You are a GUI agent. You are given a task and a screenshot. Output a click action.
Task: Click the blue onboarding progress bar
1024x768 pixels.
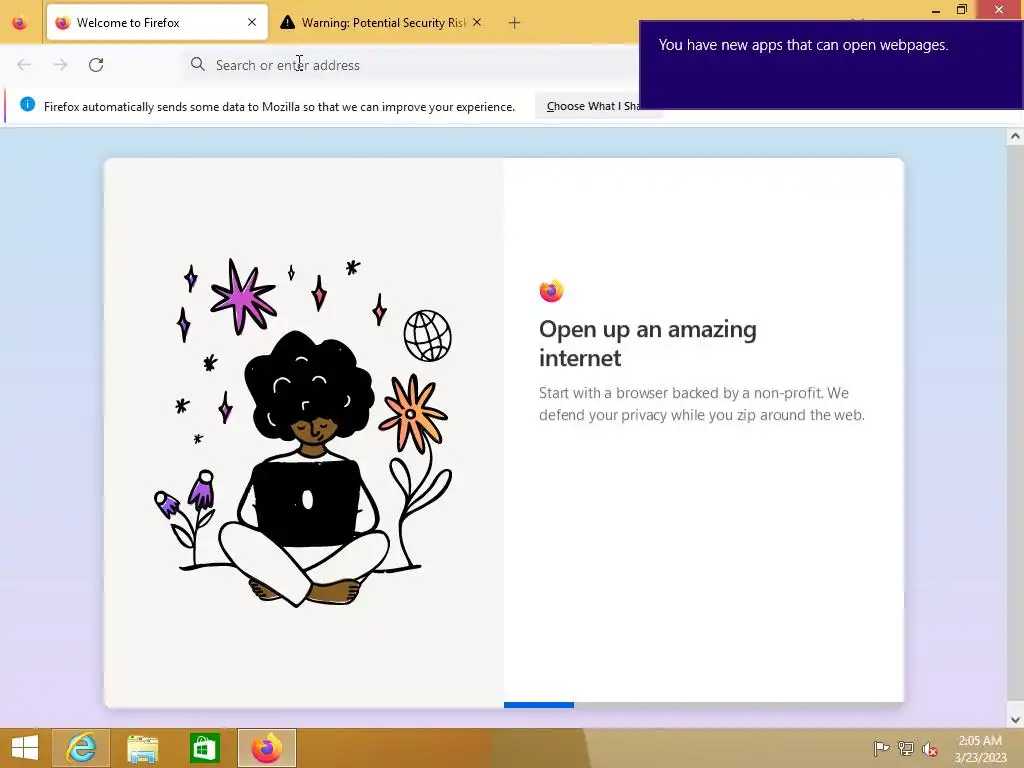pos(539,705)
